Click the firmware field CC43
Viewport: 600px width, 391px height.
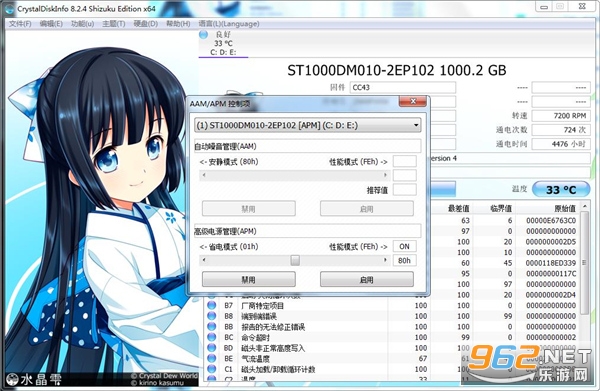click(403, 87)
